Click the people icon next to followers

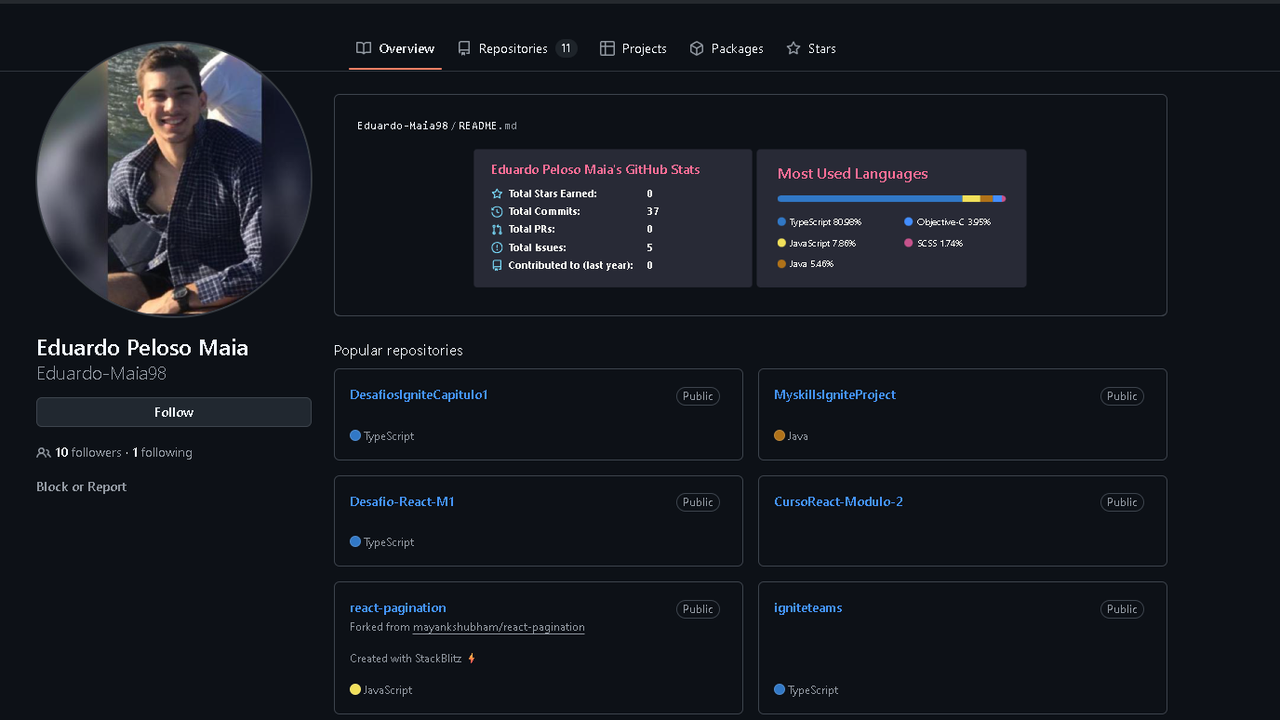43,453
